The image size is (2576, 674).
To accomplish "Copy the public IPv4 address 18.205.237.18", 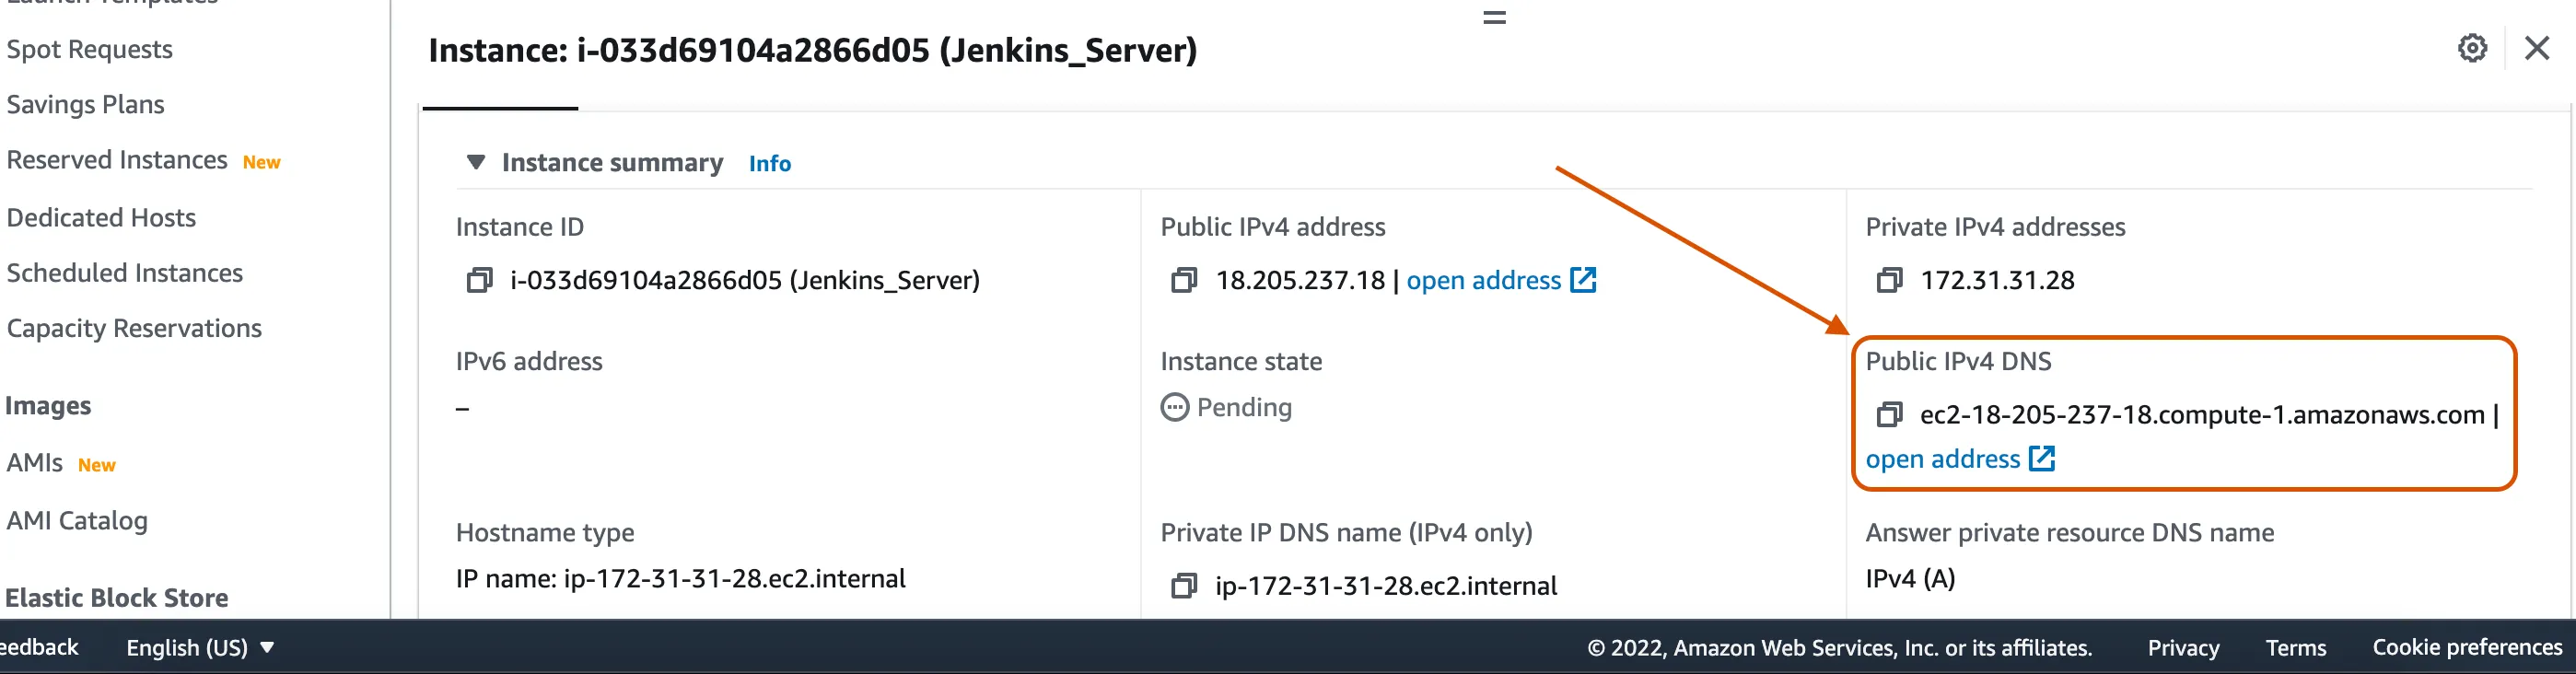I will 1184,281.
